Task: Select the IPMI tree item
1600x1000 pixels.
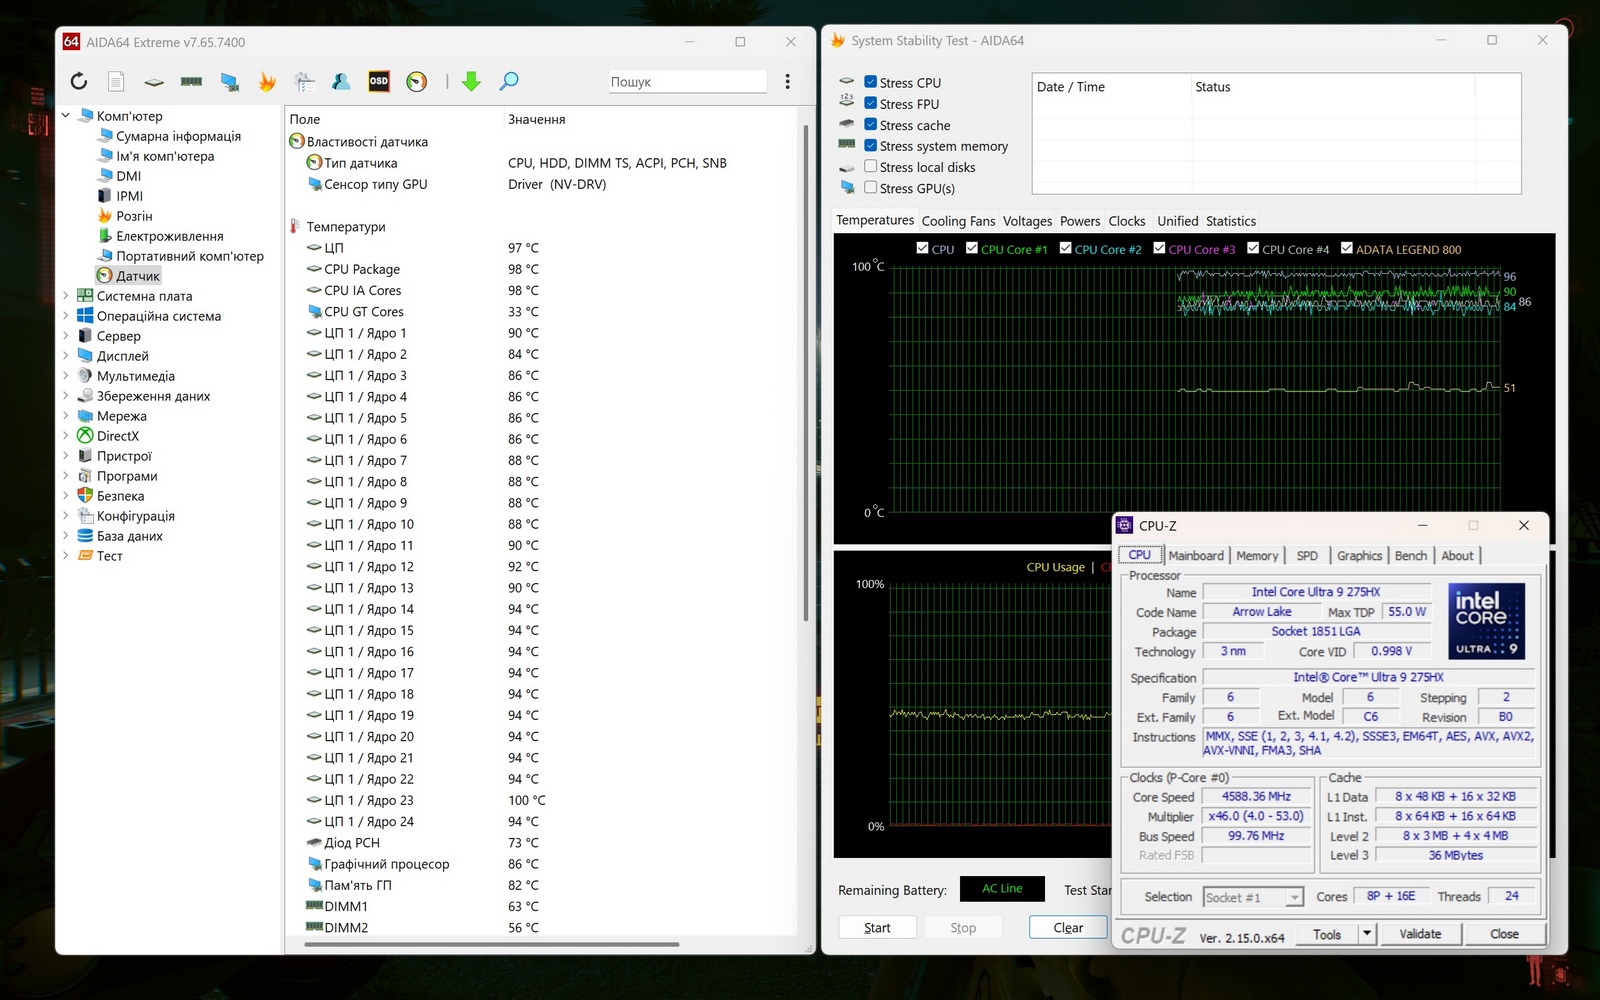Action: coord(129,196)
